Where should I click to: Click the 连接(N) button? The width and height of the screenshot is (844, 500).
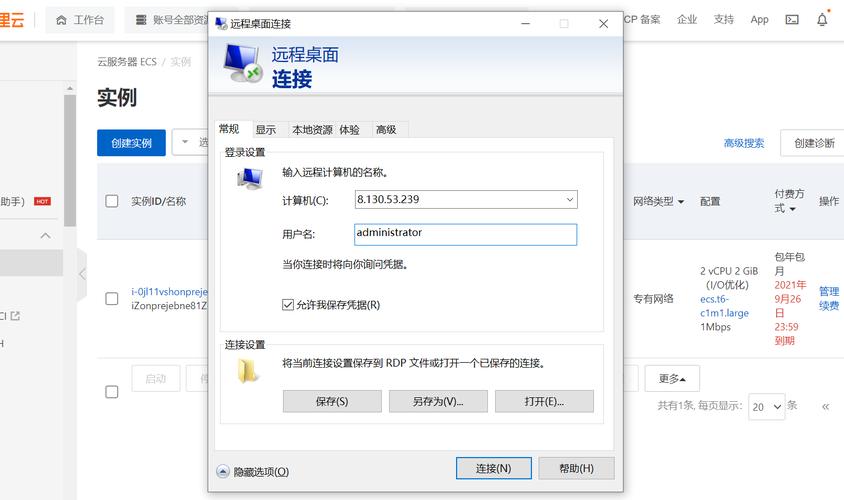(494, 468)
